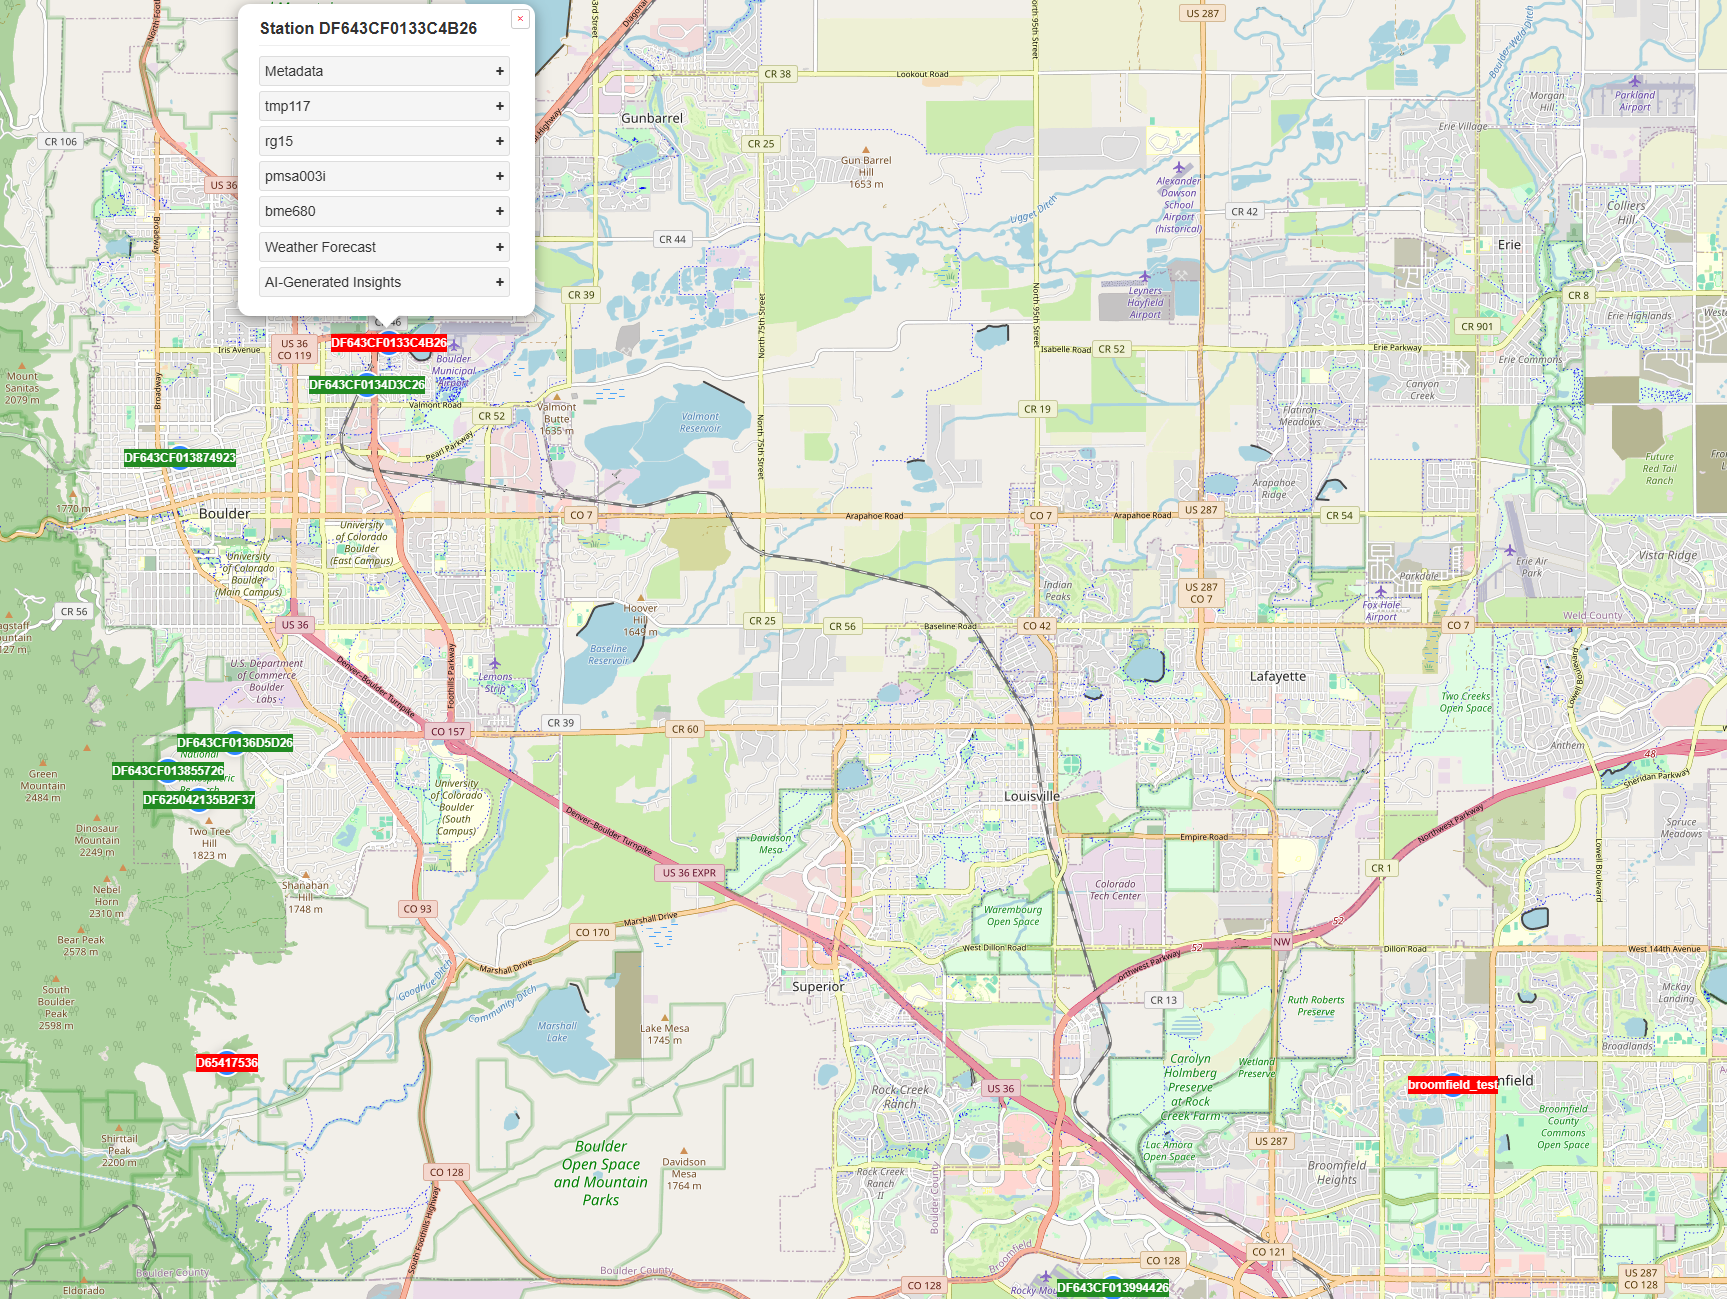This screenshot has width=1727, height=1299.
Task: Click the Boulder Municipal Airport airplane icon
Action: pos(455,345)
